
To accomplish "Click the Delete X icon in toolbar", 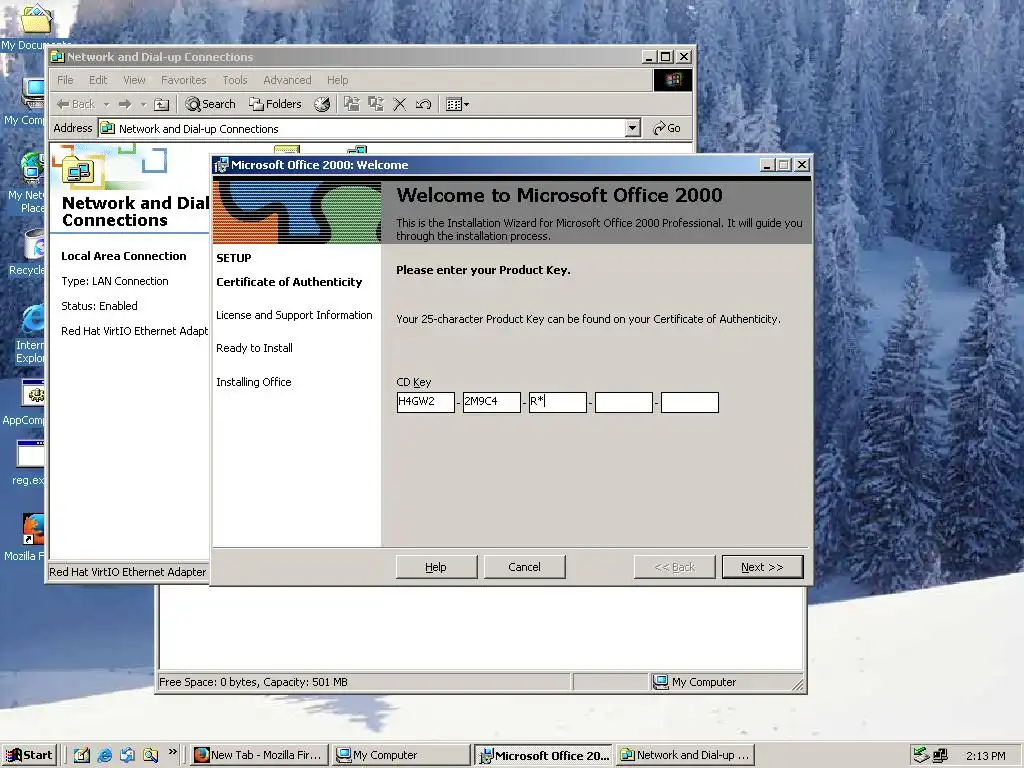I will tap(400, 104).
